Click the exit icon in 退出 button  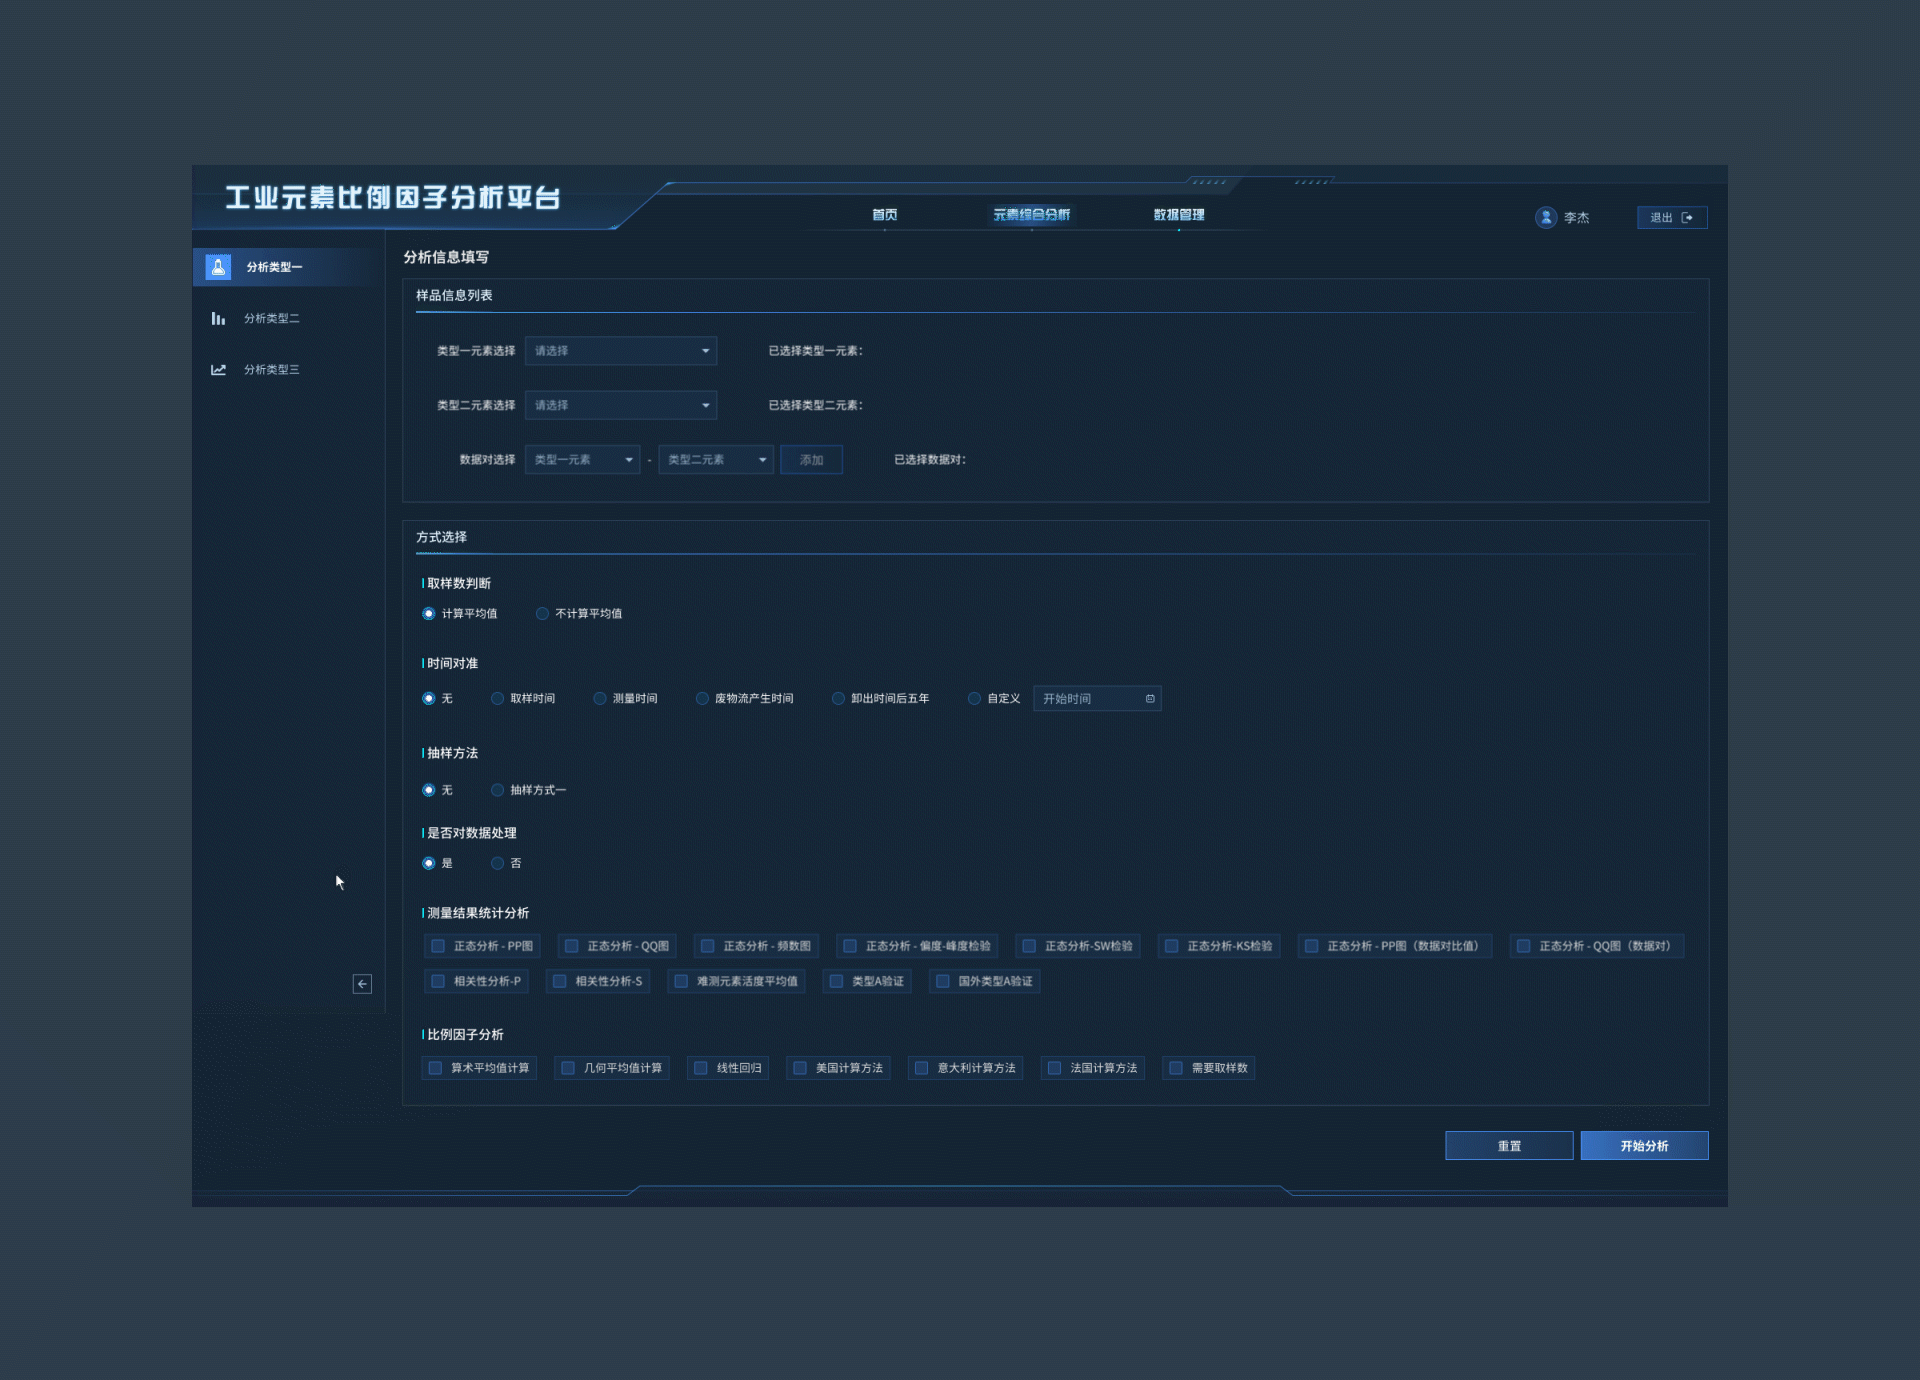pos(1688,218)
